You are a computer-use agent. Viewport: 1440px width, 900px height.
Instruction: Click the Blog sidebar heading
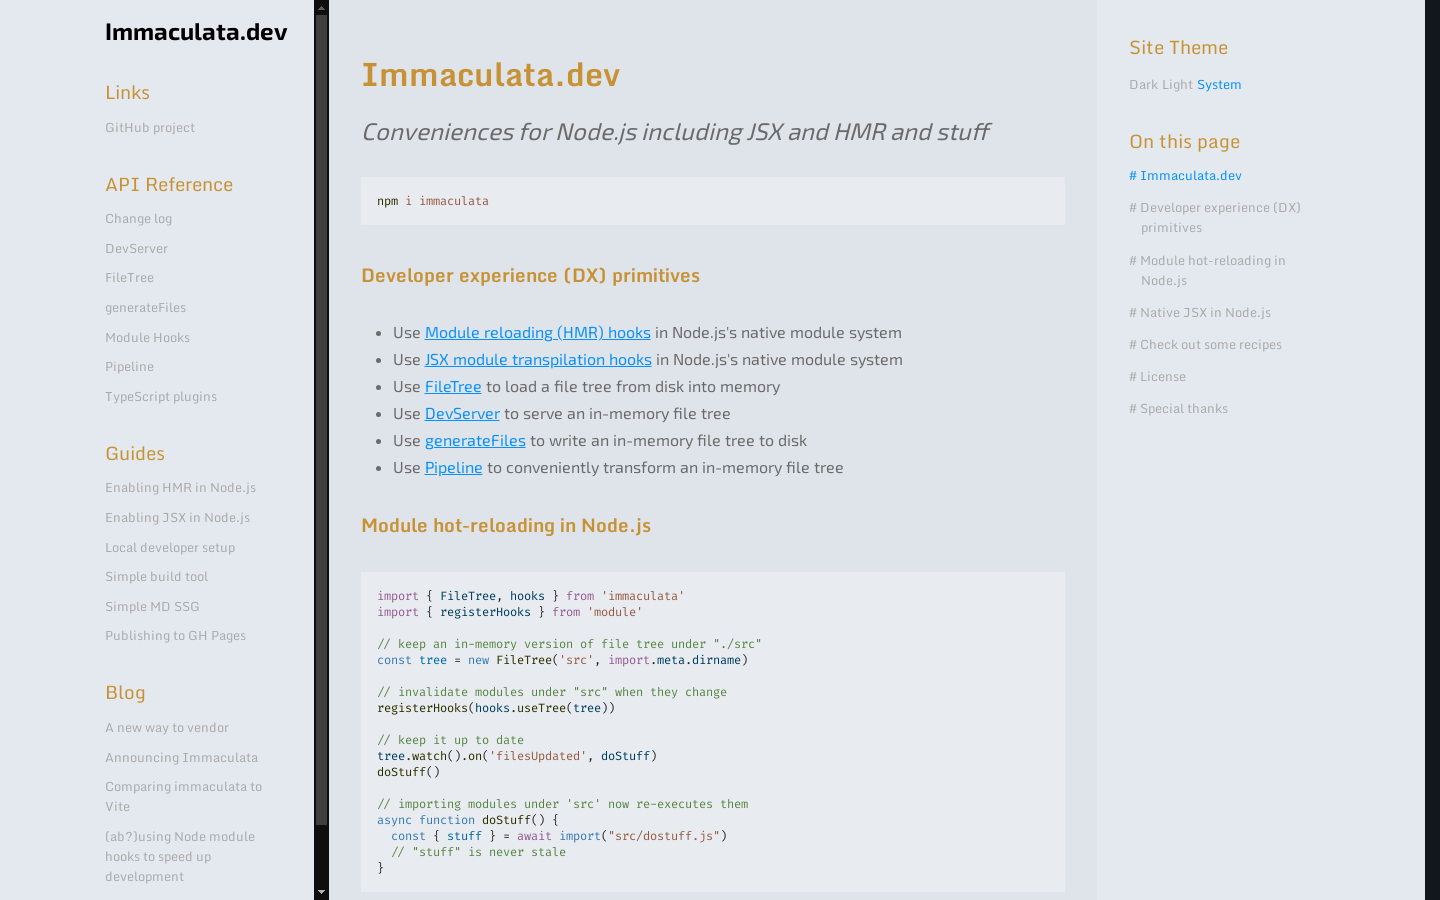pos(125,693)
